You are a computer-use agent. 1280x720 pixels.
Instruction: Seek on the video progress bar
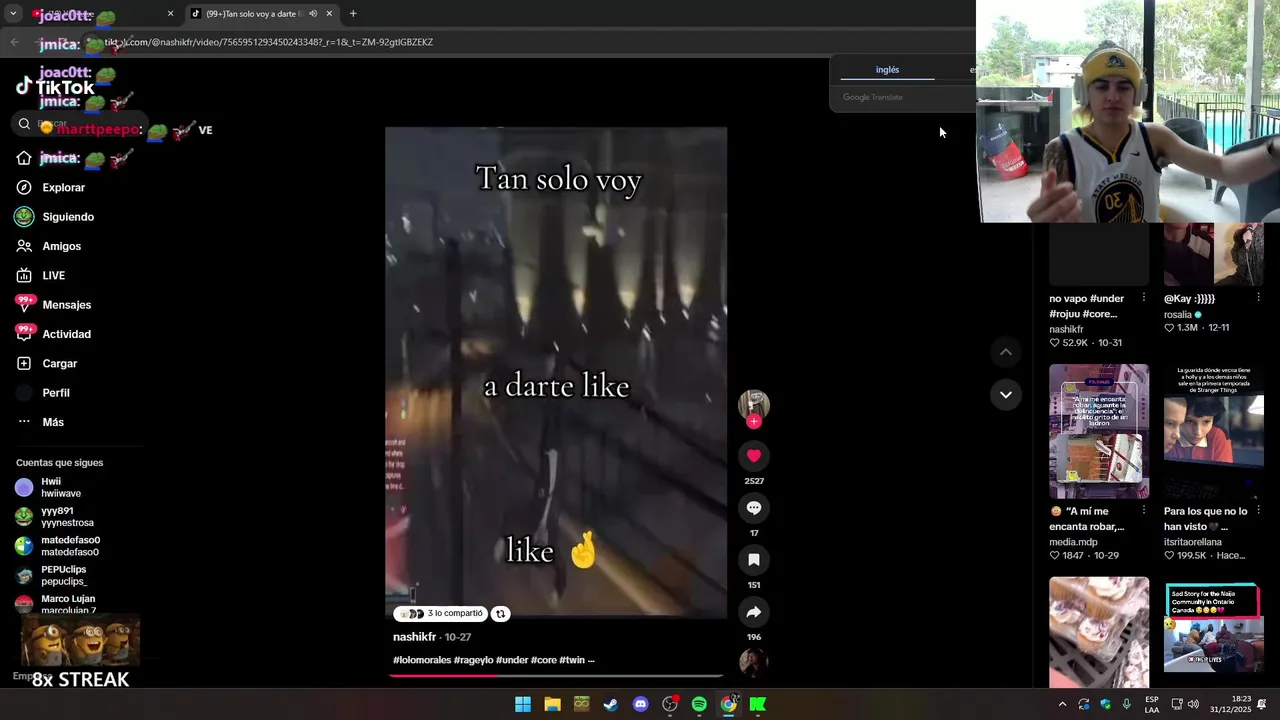tap(556, 676)
